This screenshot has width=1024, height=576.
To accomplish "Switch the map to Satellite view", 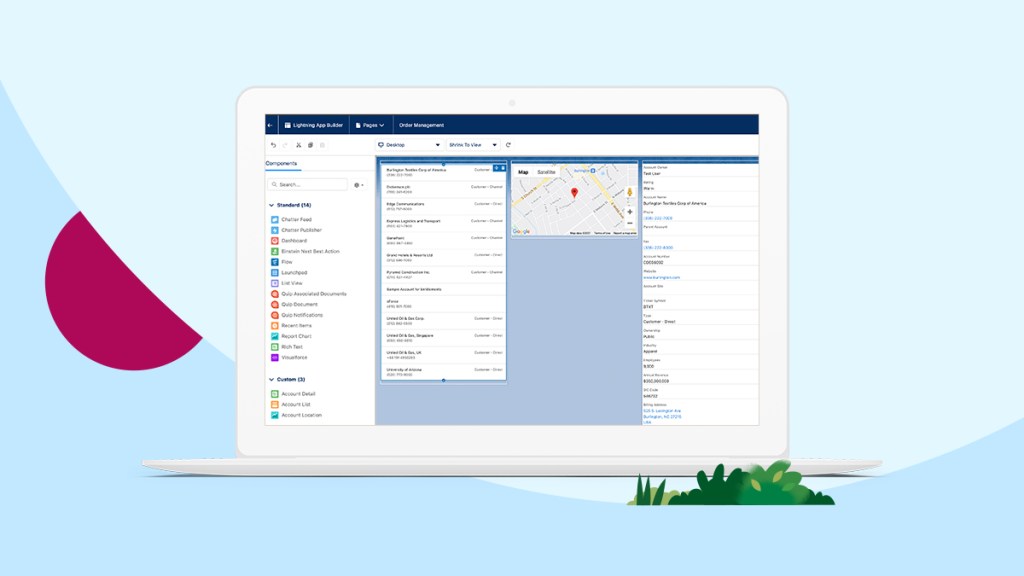I will click(x=546, y=172).
